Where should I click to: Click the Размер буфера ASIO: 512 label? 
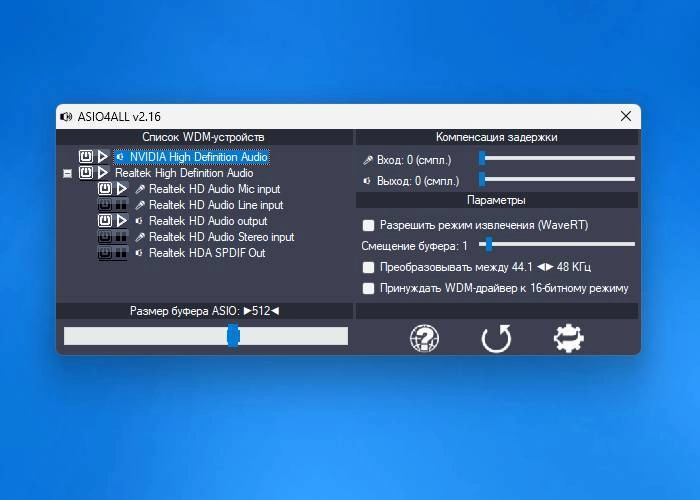tap(204, 311)
